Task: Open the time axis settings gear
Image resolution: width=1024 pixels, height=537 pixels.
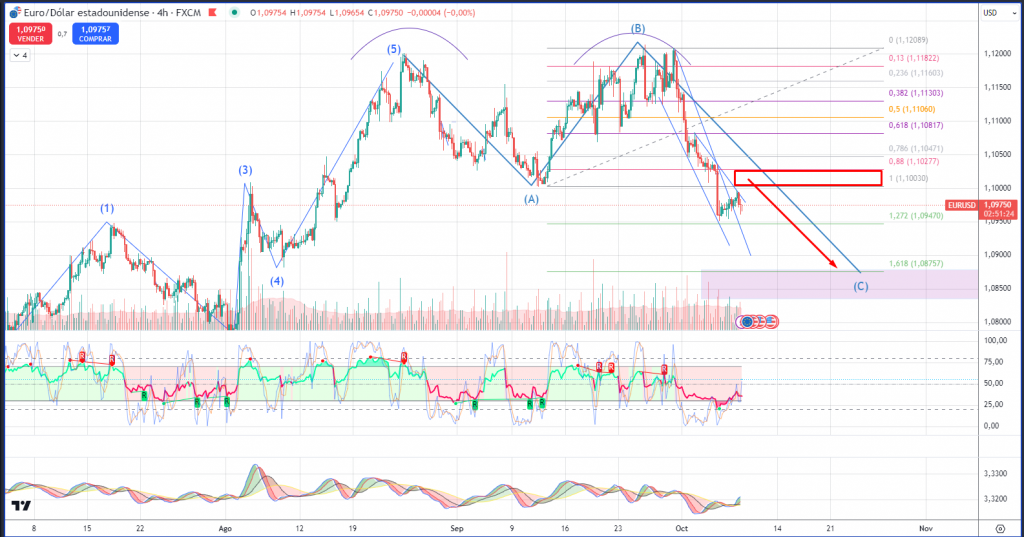Action: [x=1000, y=527]
